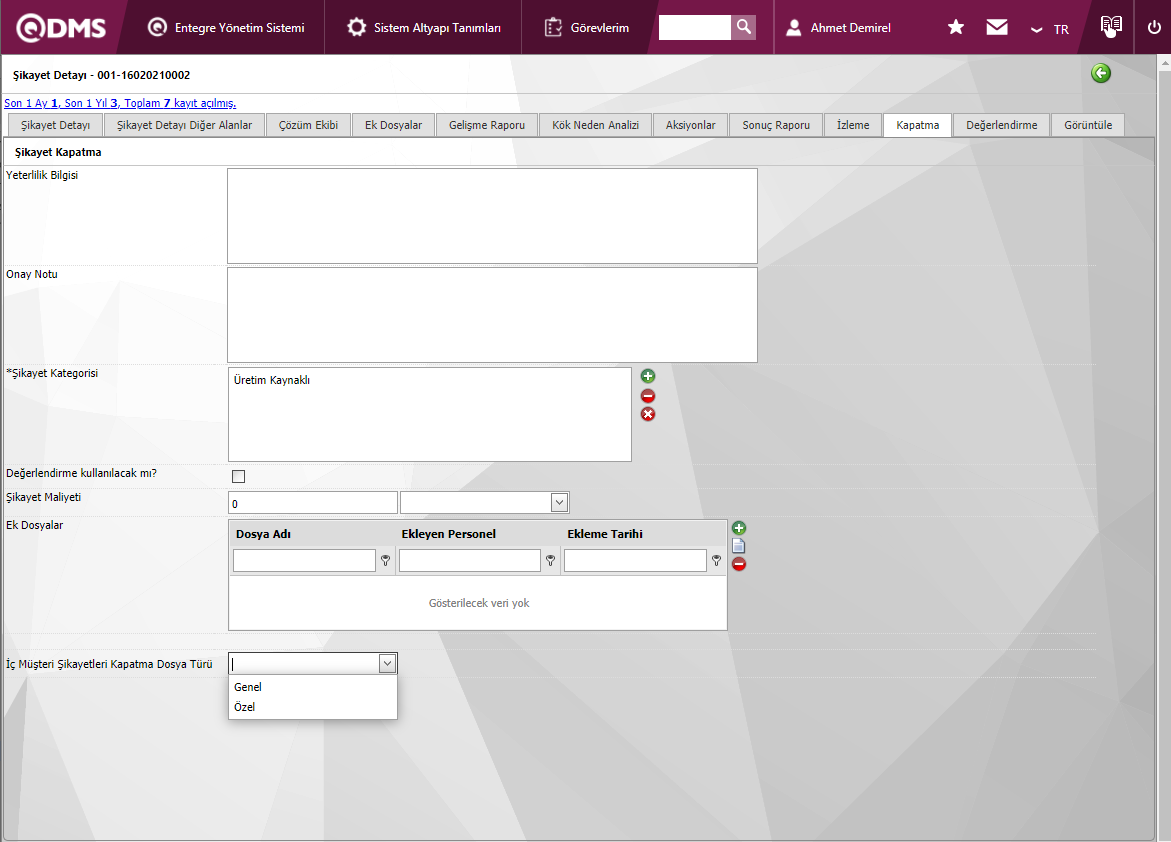Open messages via the envelope icon
The width and height of the screenshot is (1171, 842).
click(997, 27)
